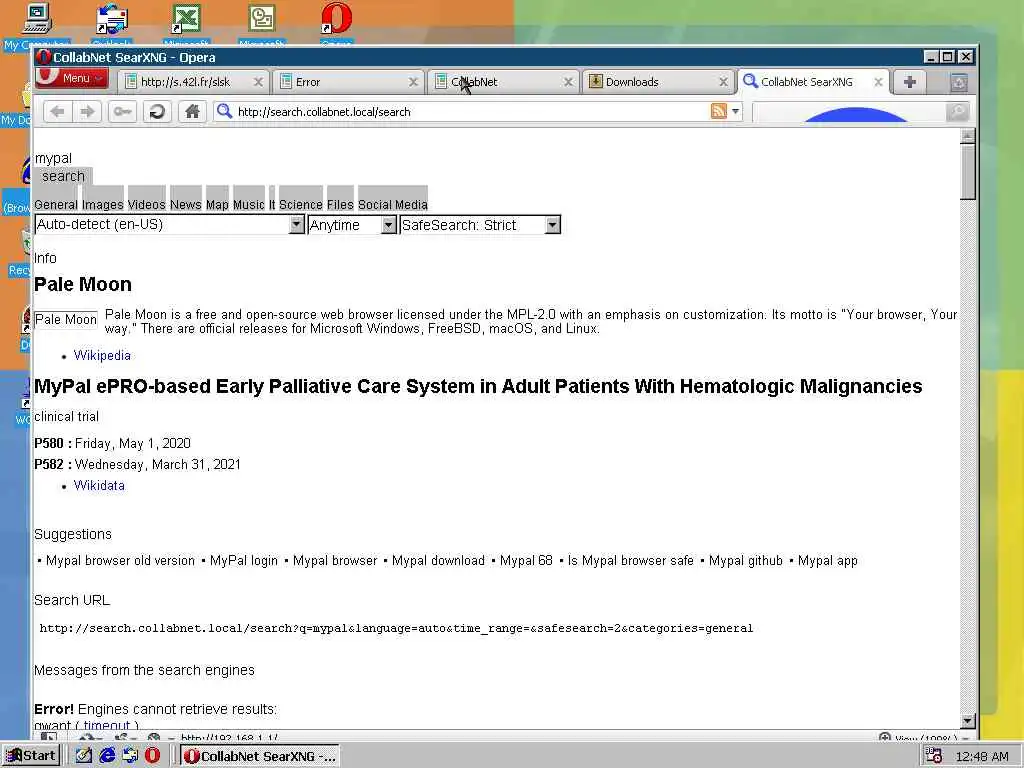The height and width of the screenshot is (768, 1024).
Task: Click the Pale Moon image placeholder
Action: tap(66, 319)
